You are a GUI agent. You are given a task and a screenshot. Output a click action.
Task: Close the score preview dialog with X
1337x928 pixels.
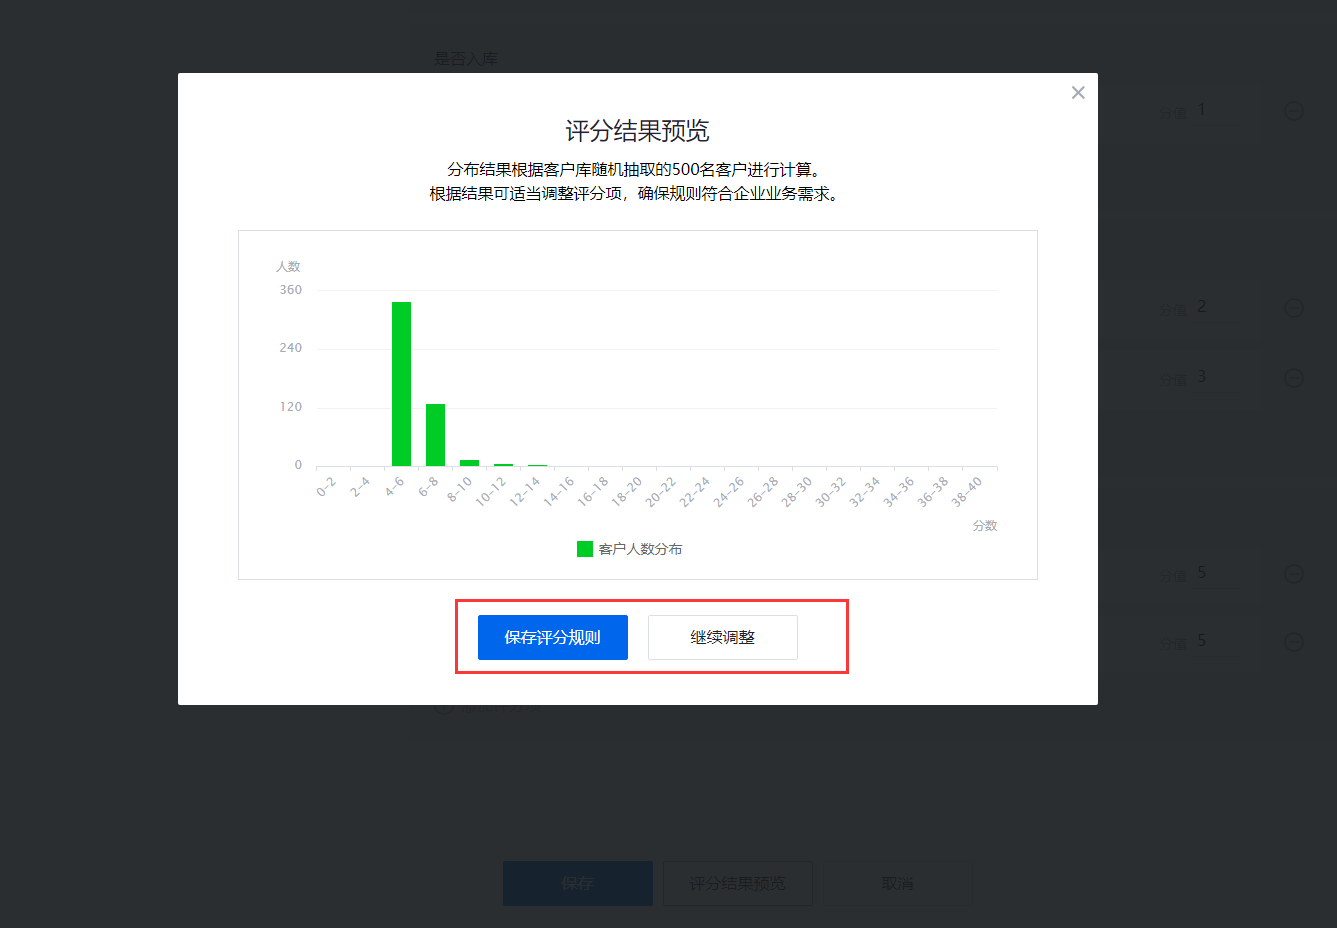click(x=1078, y=93)
